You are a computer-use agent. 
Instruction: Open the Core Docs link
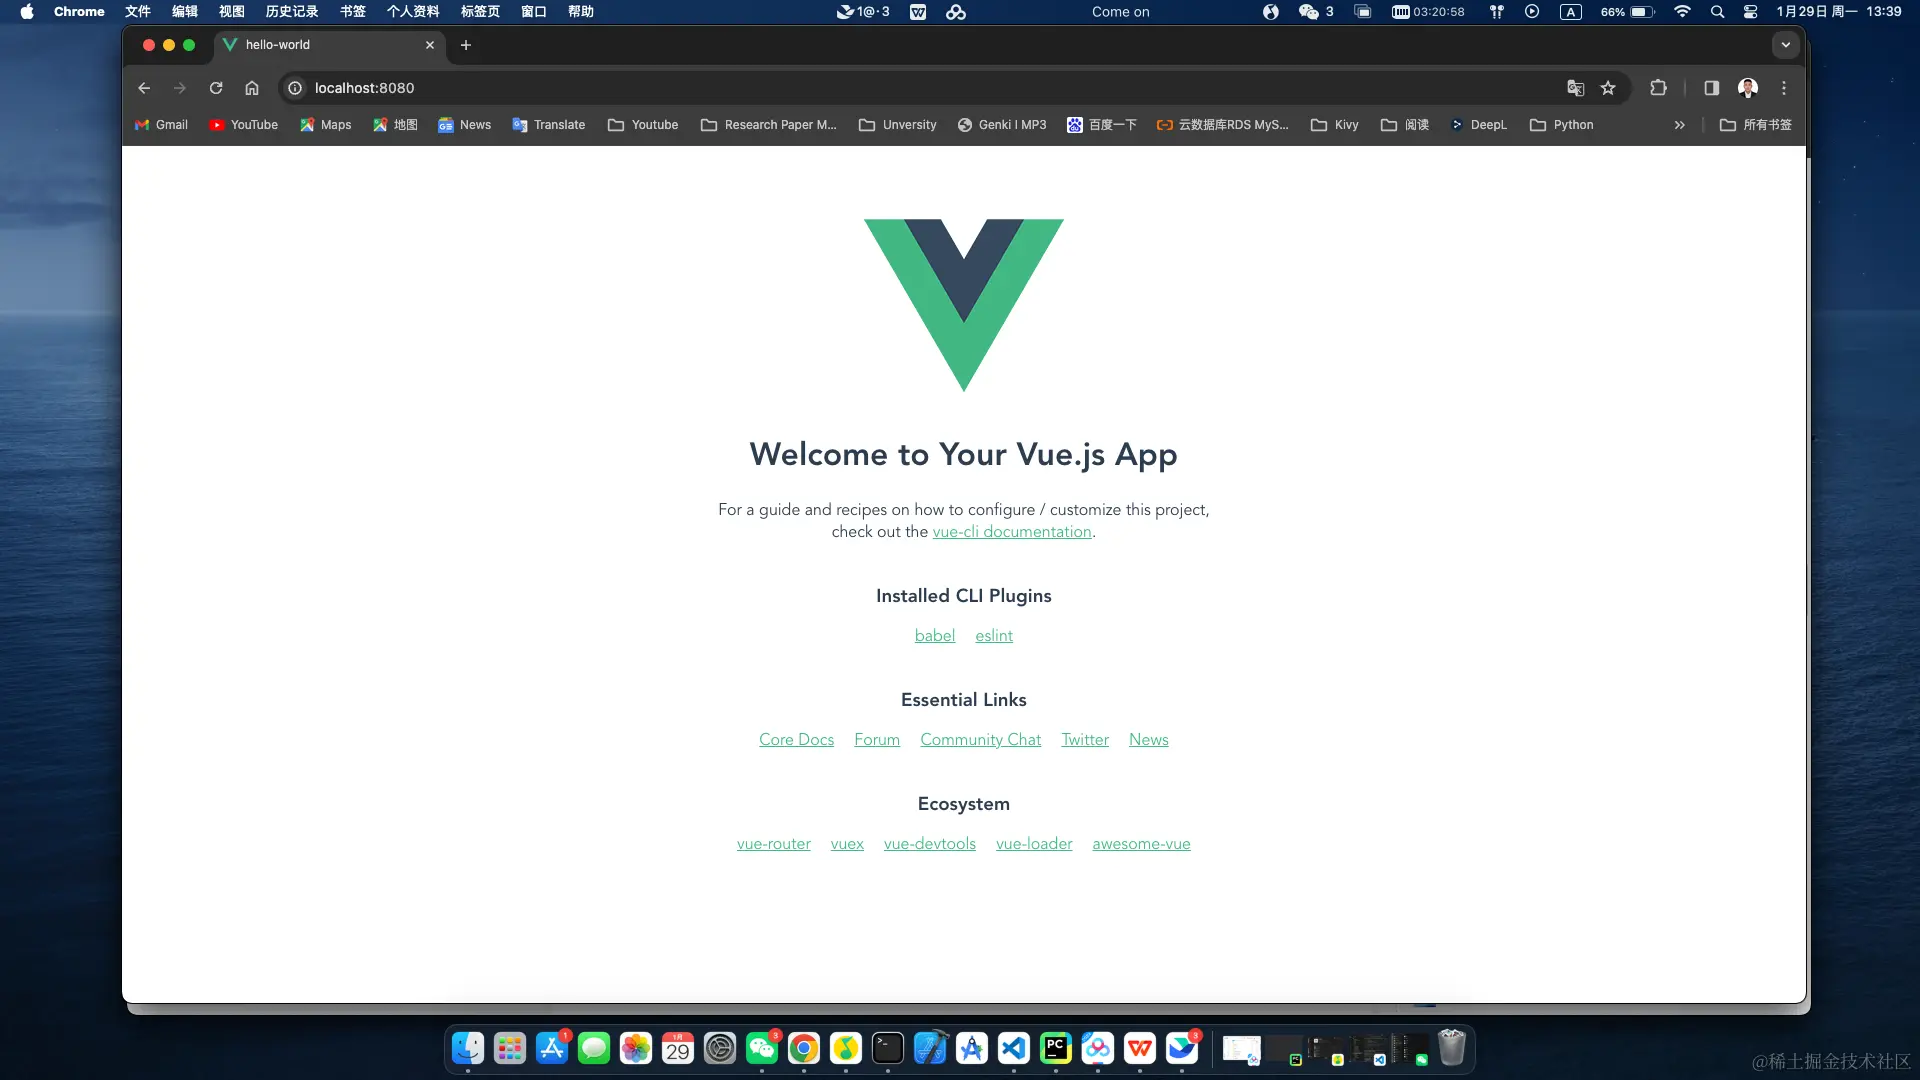click(x=796, y=740)
